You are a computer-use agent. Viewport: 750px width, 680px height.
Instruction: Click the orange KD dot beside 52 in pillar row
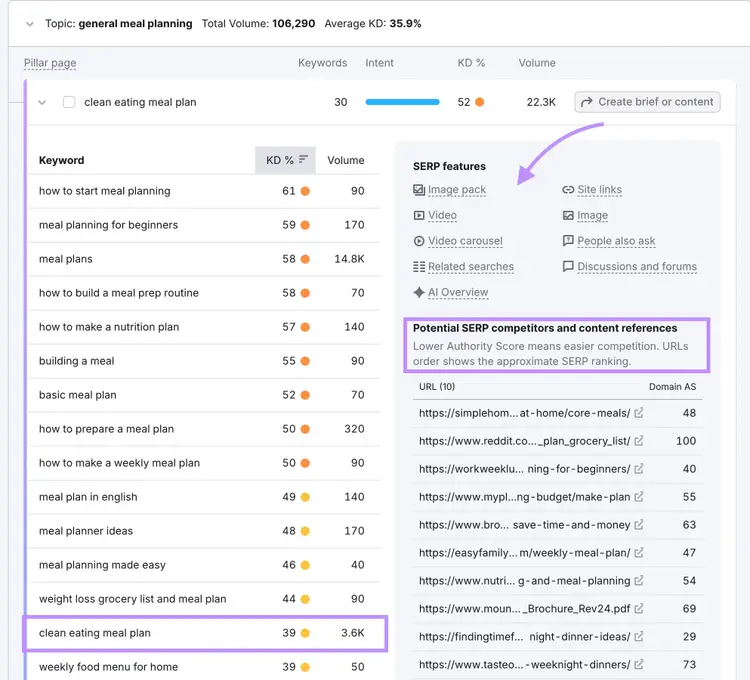[479, 102]
